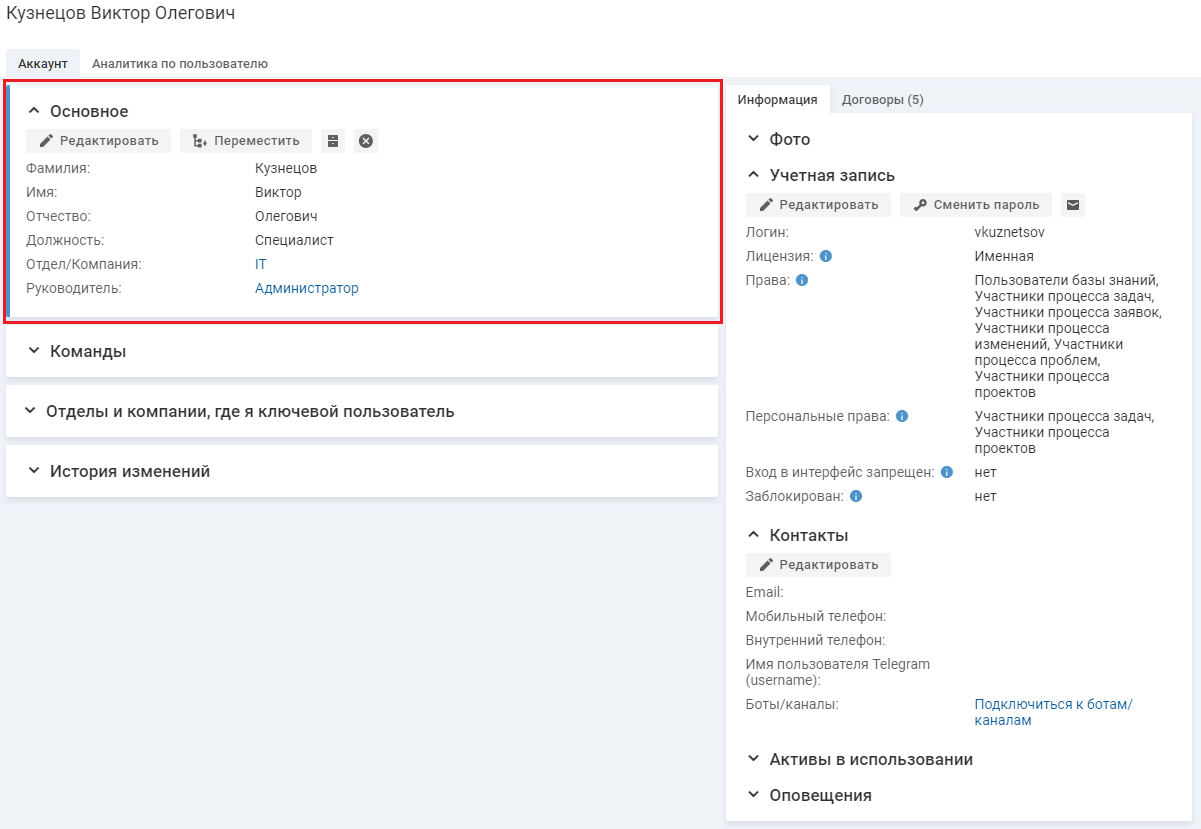Switch to Аналитика по пользователю tab

click(180, 63)
